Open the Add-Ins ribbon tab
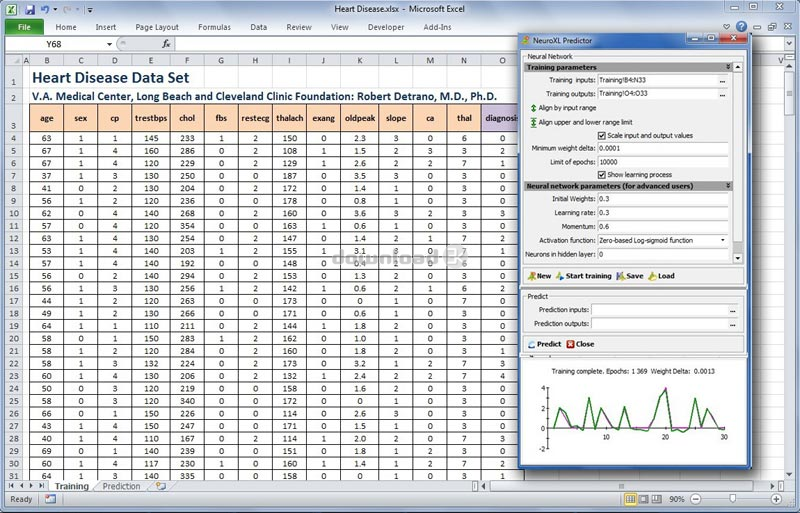The image size is (800, 513). click(x=437, y=27)
